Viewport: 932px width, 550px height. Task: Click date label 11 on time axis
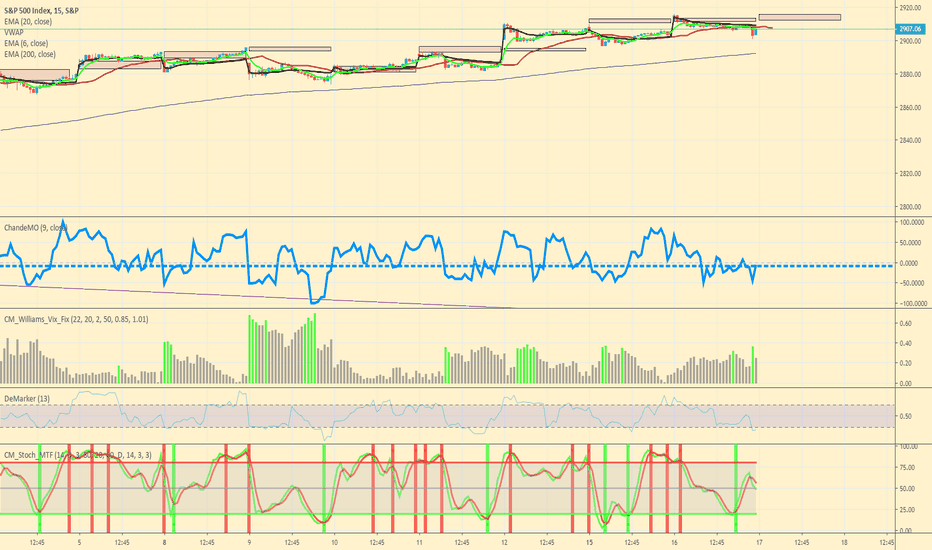tap(420, 542)
